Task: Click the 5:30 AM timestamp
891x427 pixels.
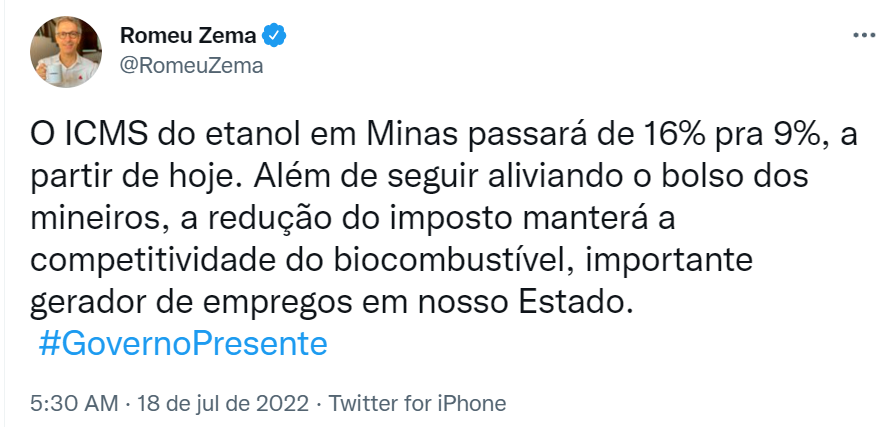Action: tap(75, 404)
